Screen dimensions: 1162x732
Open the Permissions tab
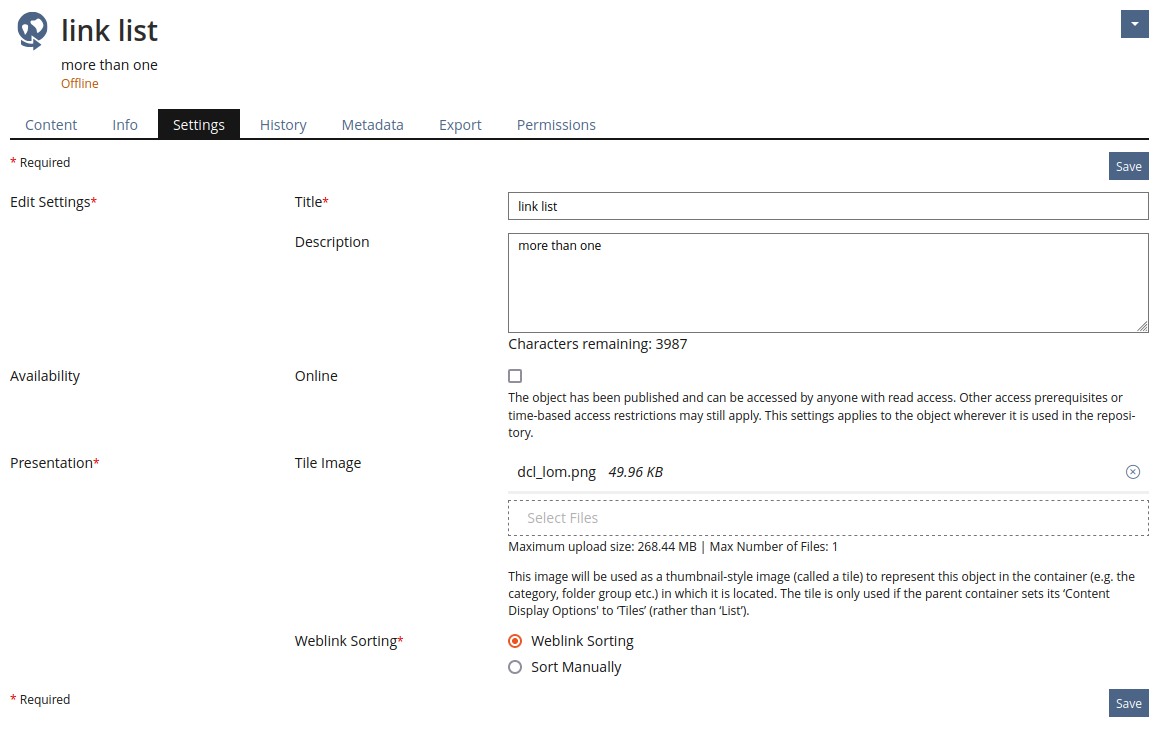tap(556, 125)
